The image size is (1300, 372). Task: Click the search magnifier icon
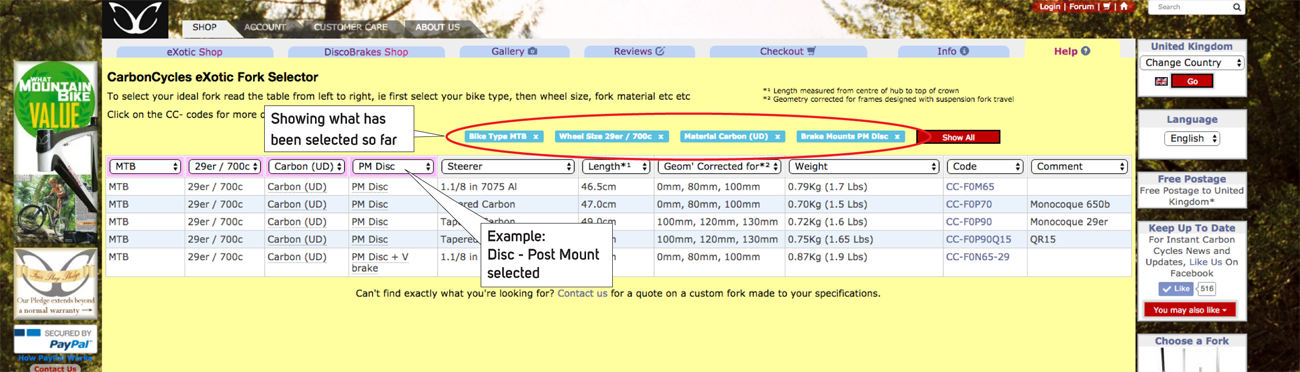click(x=1237, y=7)
